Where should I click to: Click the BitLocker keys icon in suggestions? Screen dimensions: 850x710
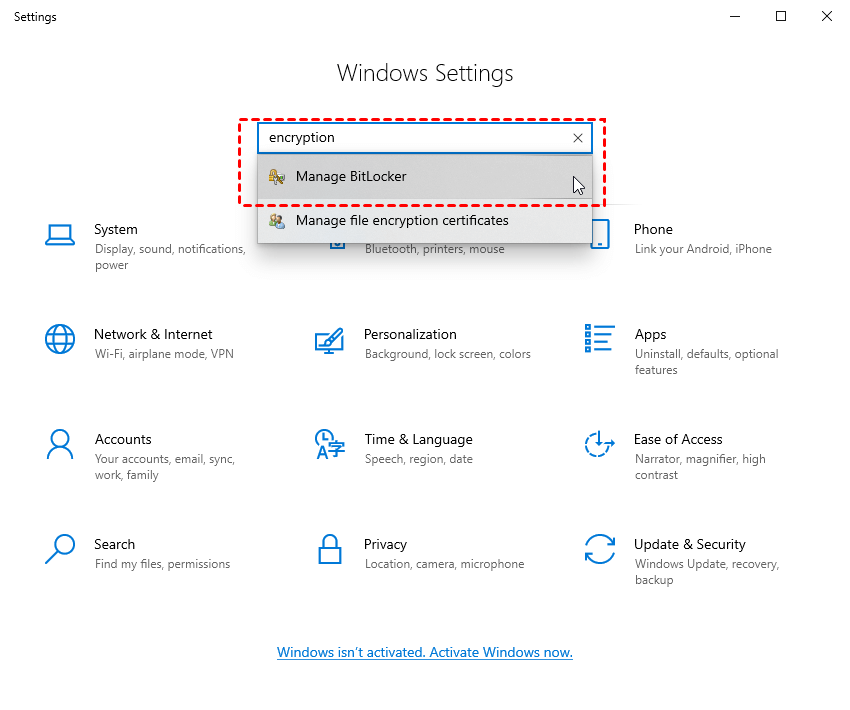pyautogui.click(x=277, y=177)
